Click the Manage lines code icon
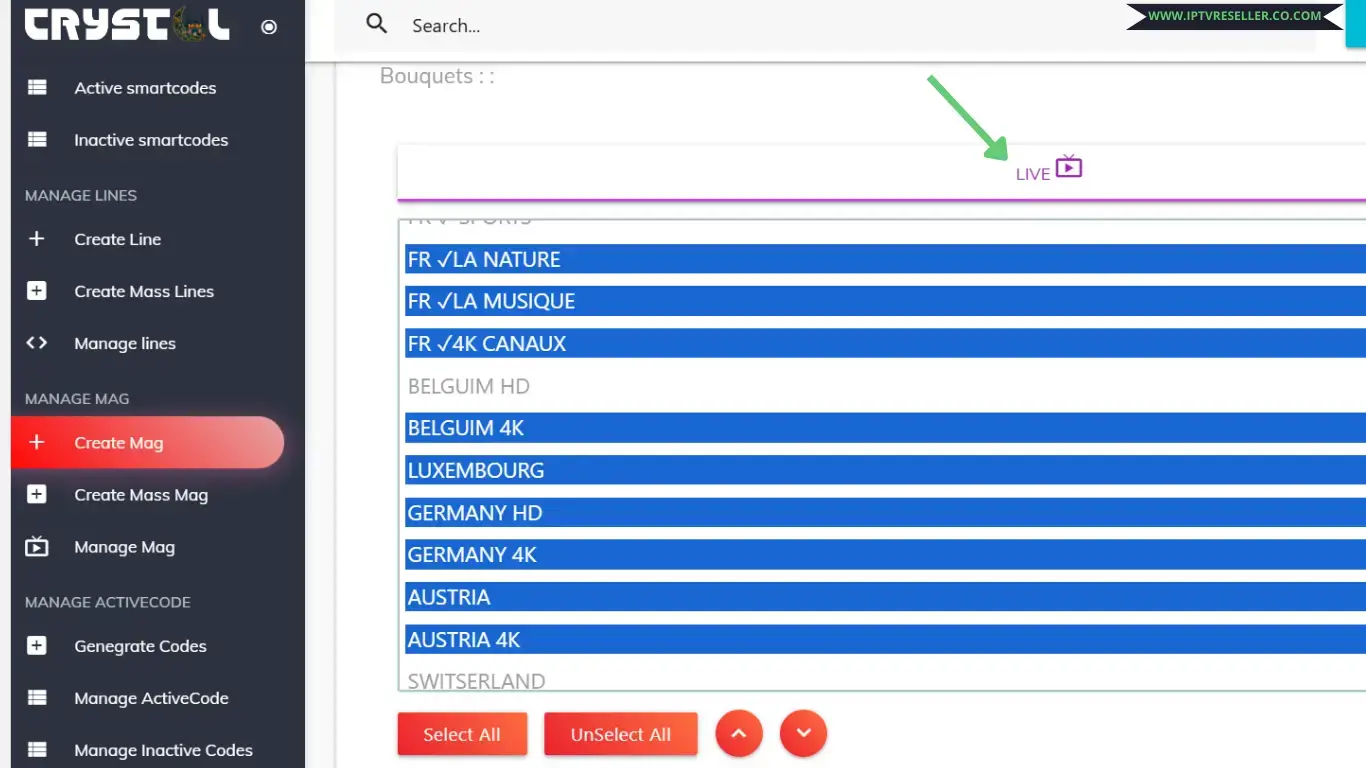1366x768 pixels. (x=36, y=343)
